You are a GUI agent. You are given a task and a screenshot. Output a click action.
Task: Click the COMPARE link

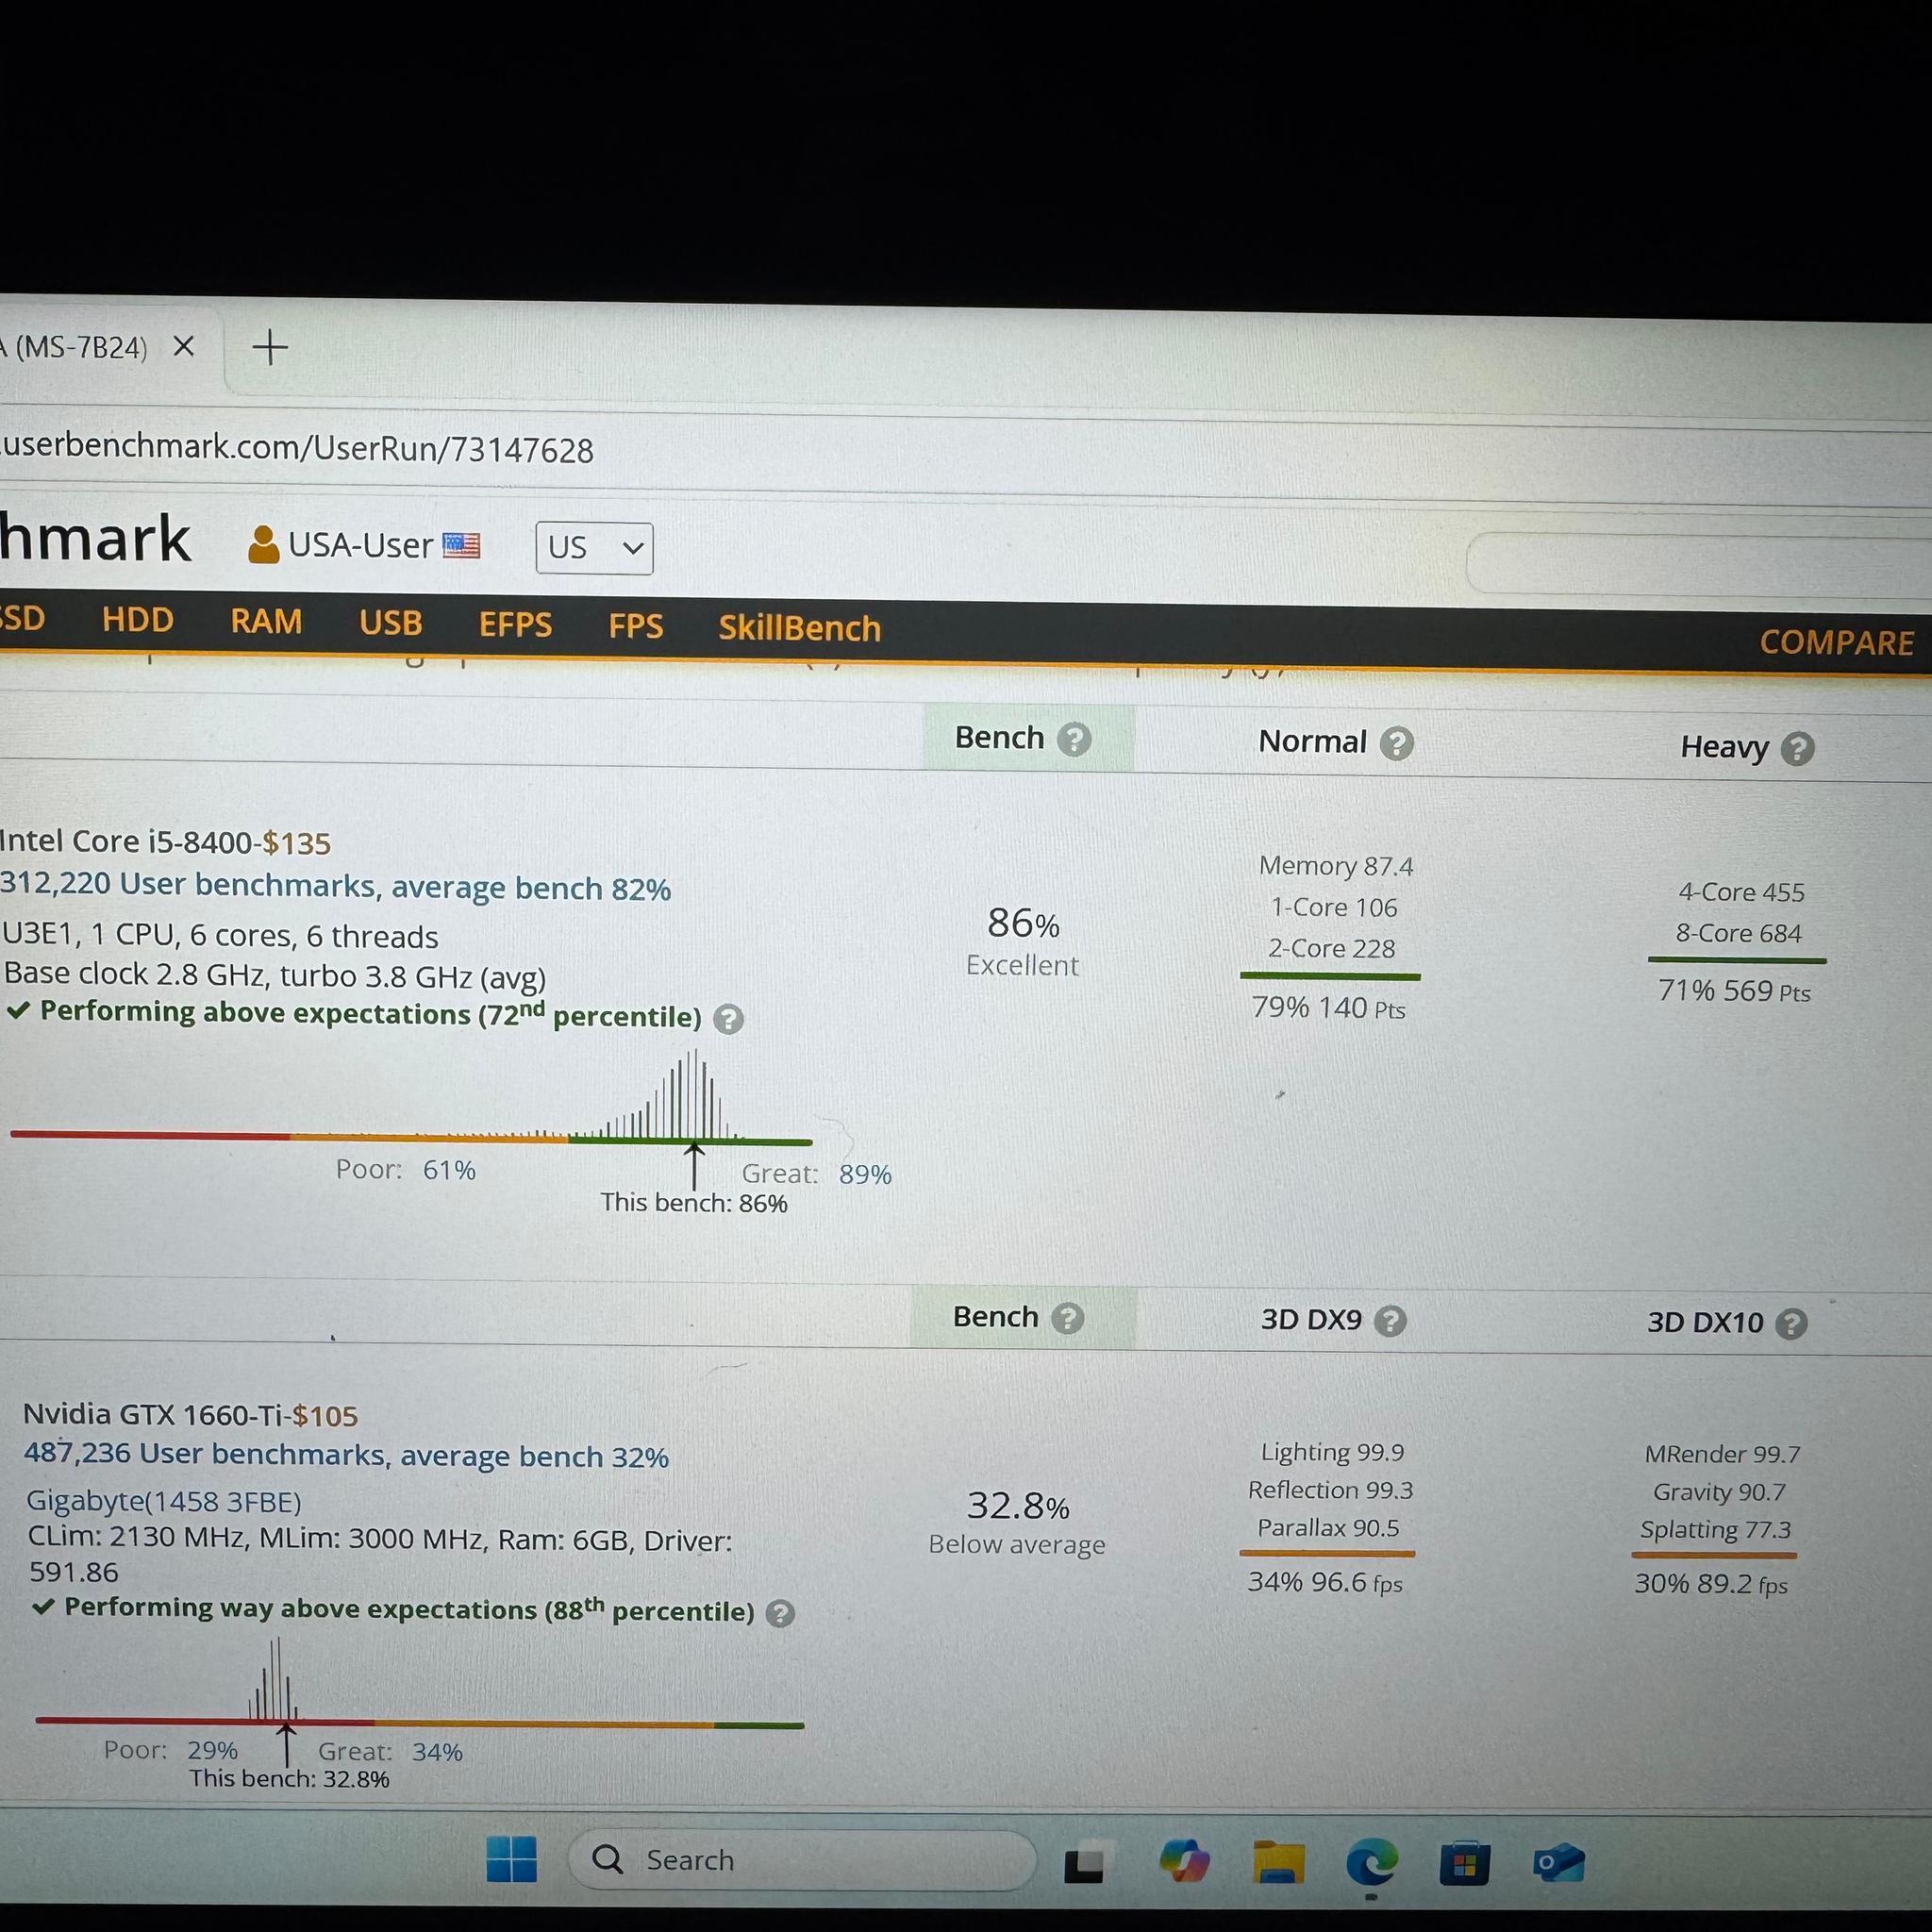pyautogui.click(x=1837, y=642)
